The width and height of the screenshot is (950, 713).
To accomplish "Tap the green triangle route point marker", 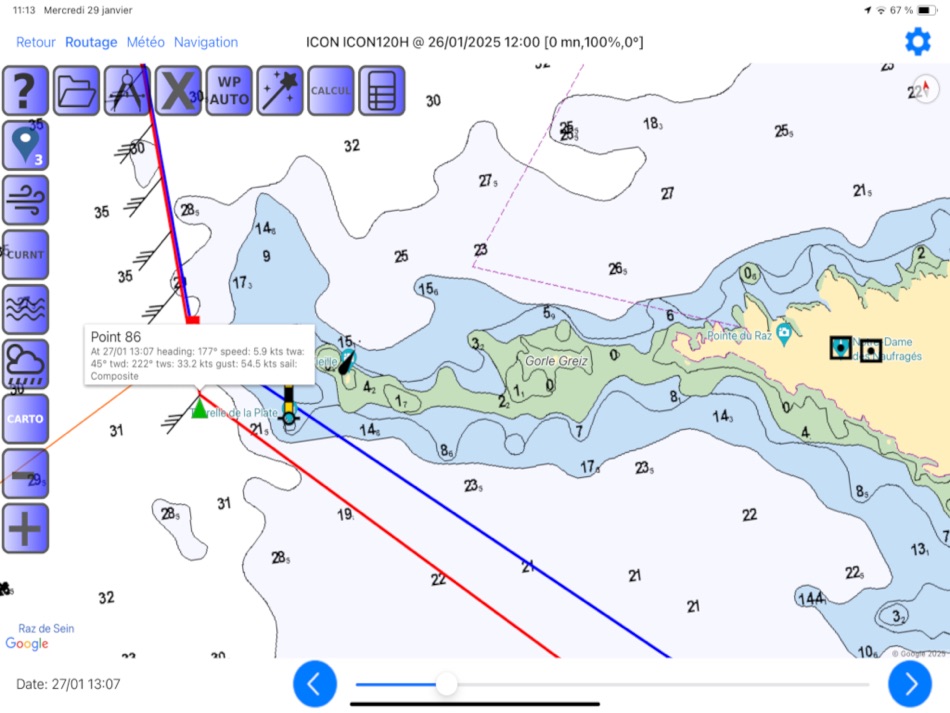I will pyautogui.click(x=199, y=409).
